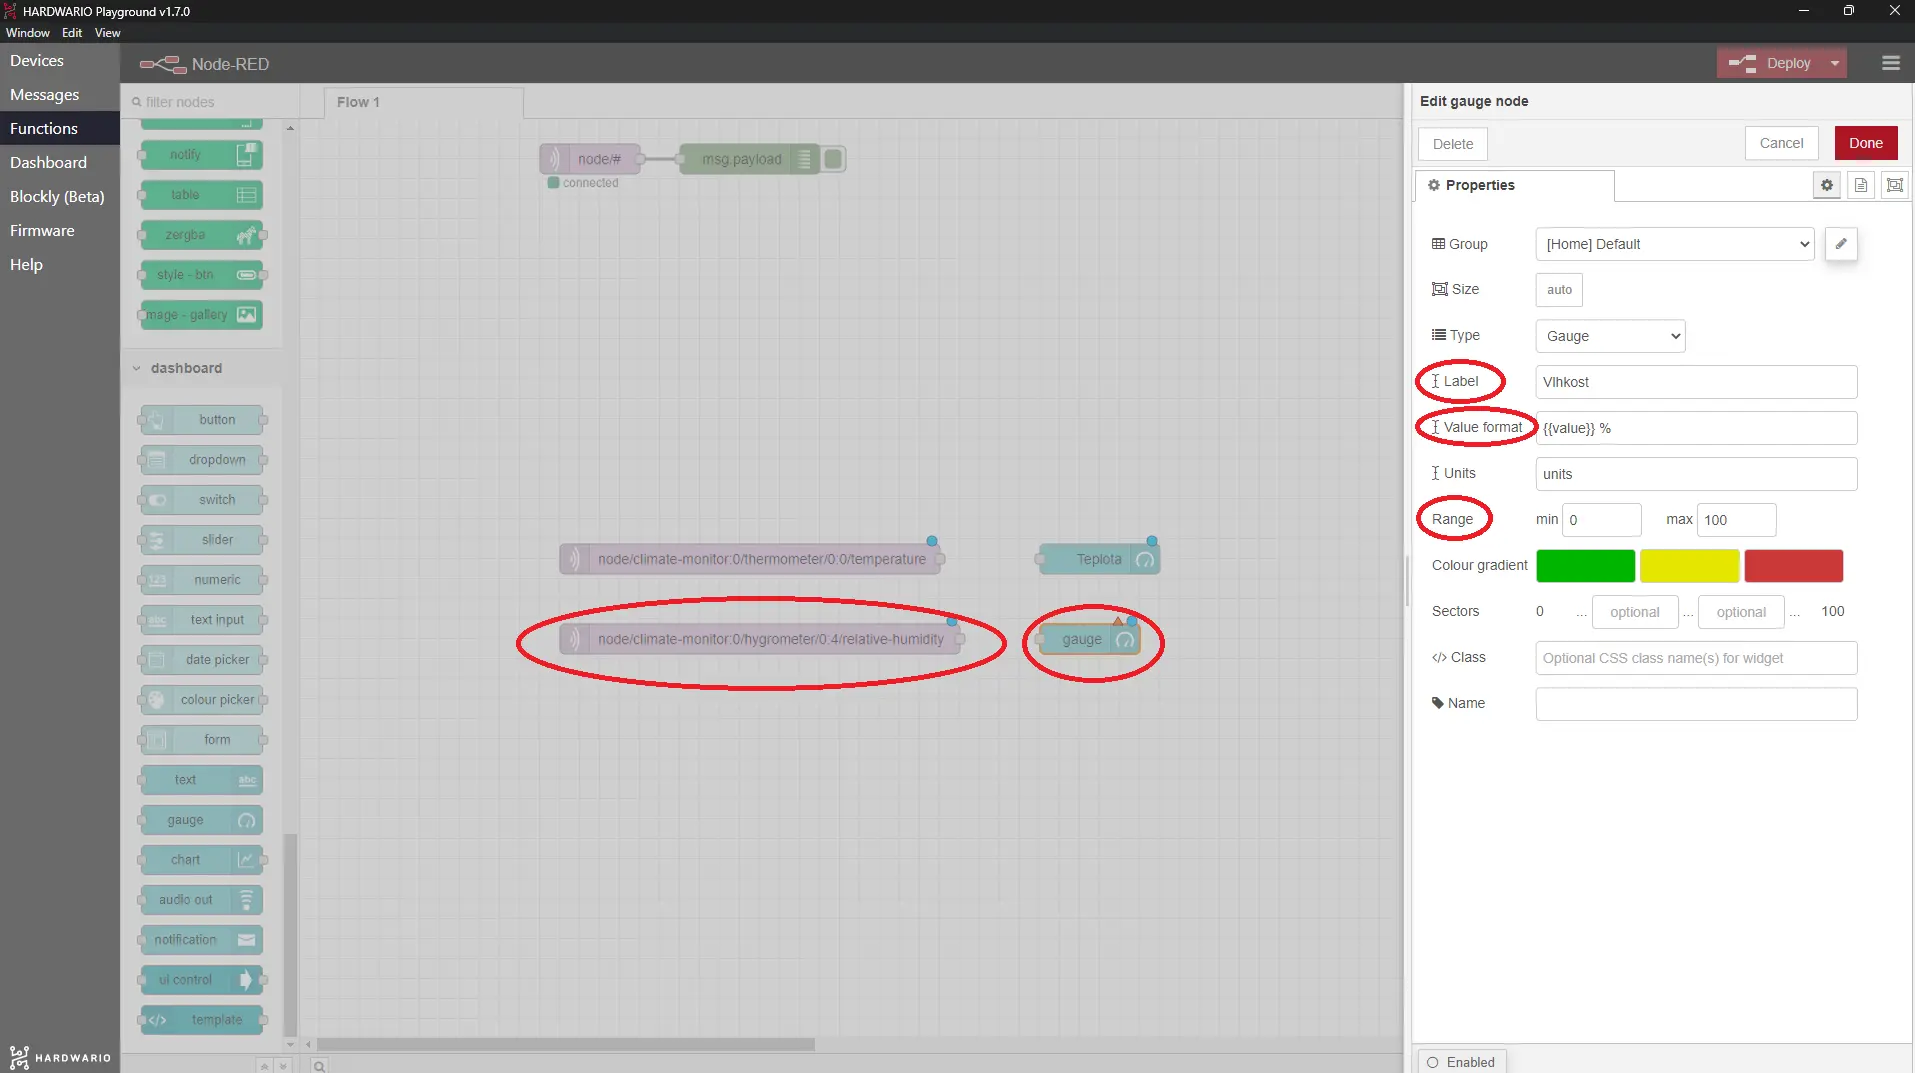The image size is (1915, 1073).
Task: Select the dropdown dashboard node
Action: (x=202, y=460)
